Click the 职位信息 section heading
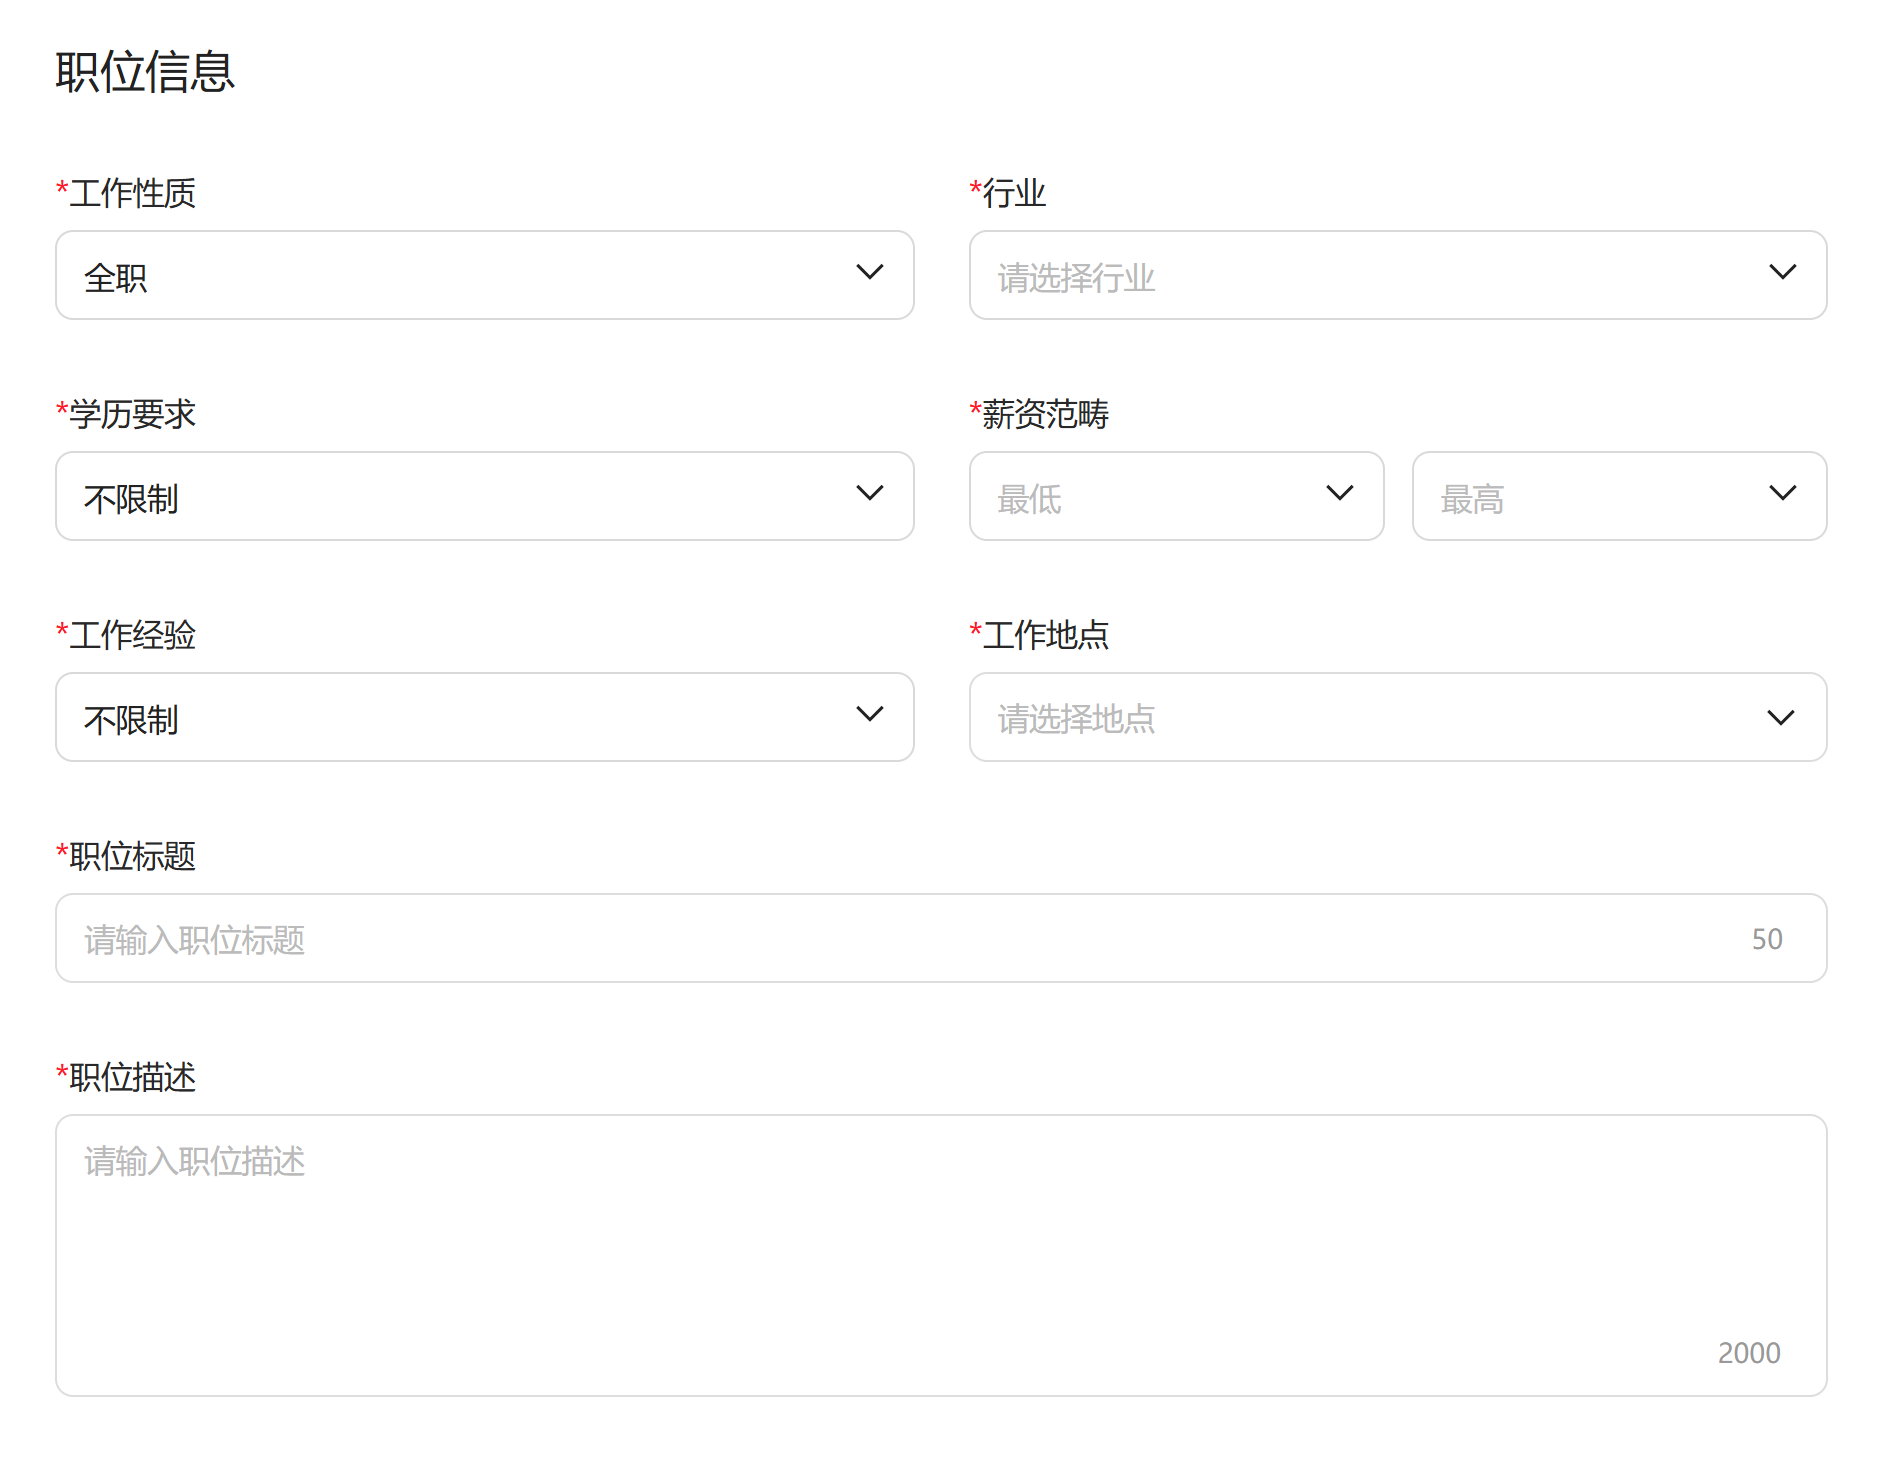The width and height of the screenshot is (1890, 1482). pyautogui.click(x=145, y=73)
